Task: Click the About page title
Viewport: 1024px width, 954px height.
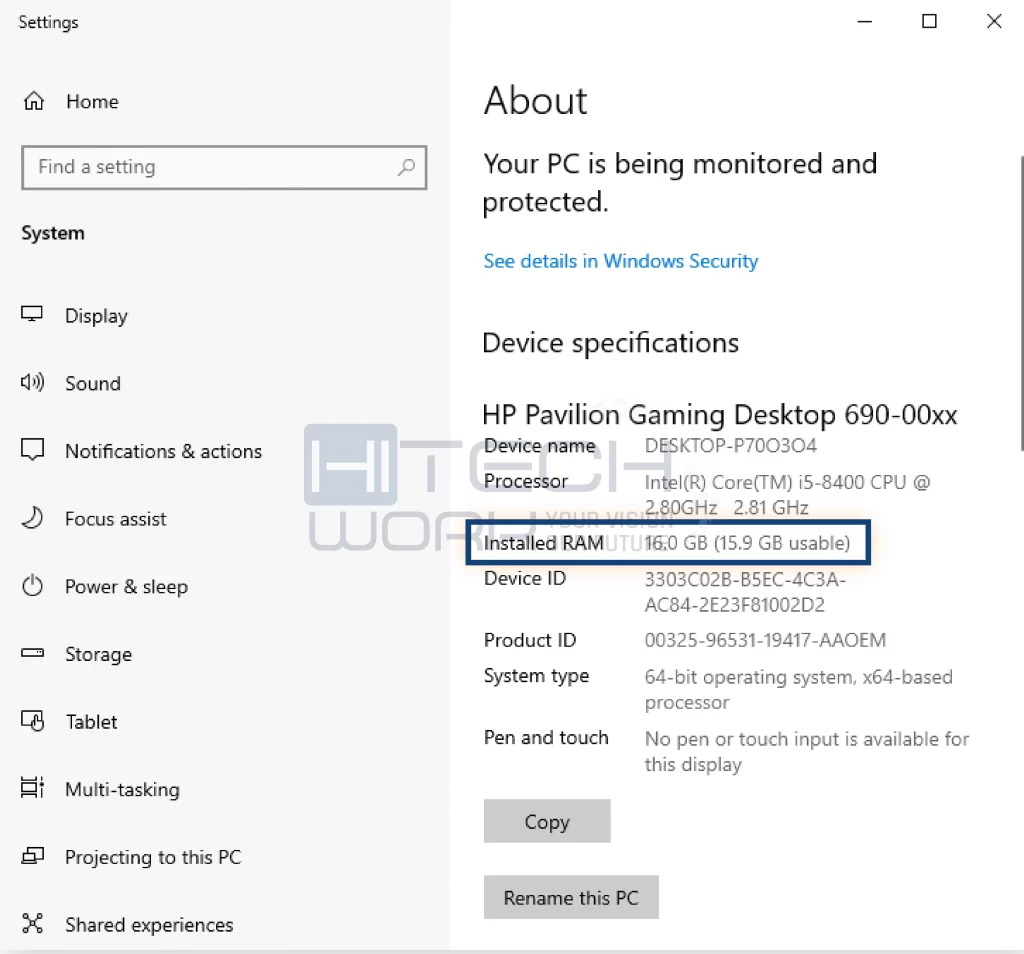Action: coord(535,101)
